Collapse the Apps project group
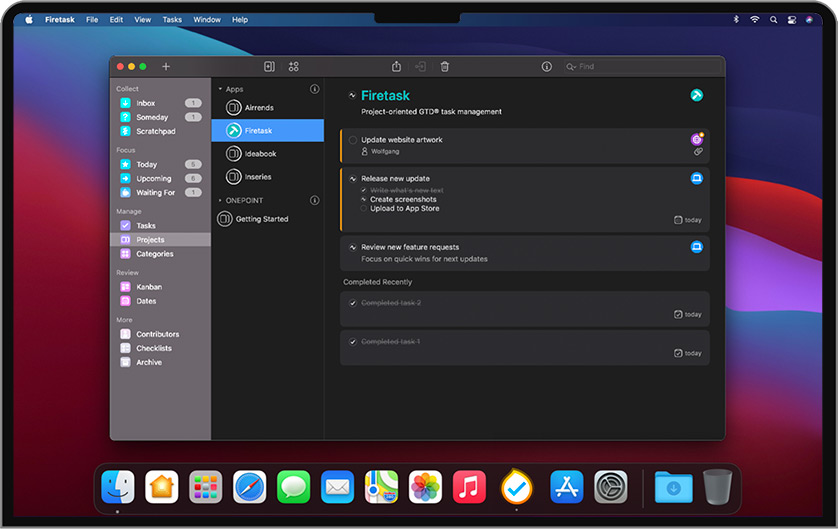 pos(220,89)
